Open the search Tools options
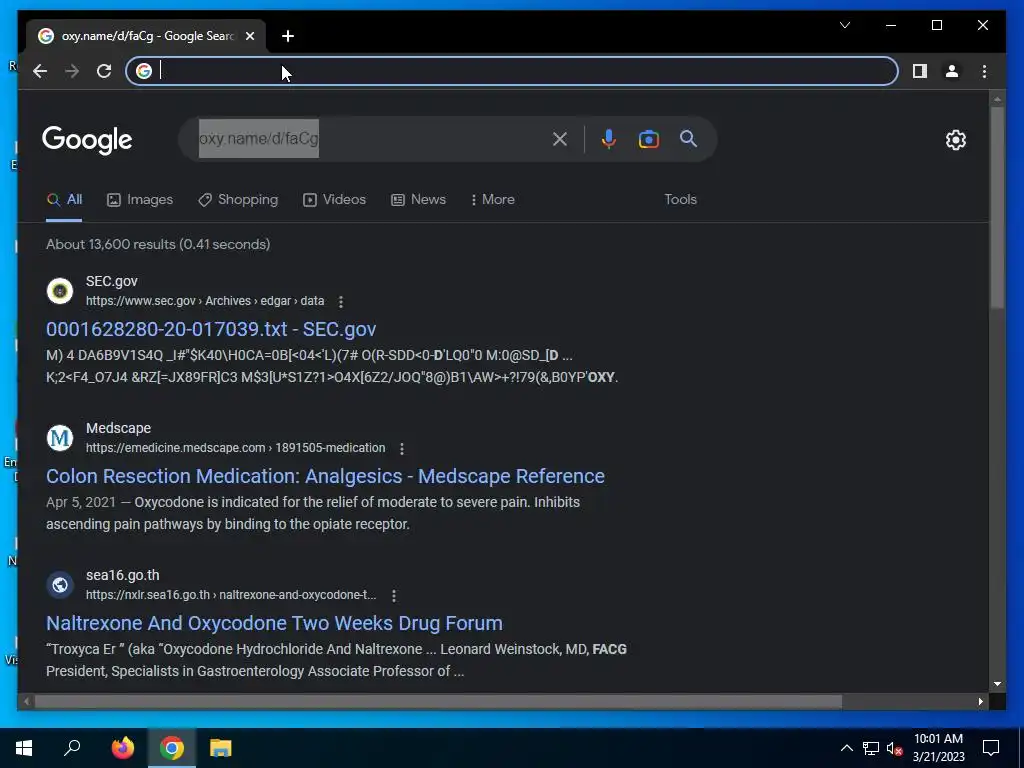1024x768 pixels. click(x=680, y=200)
